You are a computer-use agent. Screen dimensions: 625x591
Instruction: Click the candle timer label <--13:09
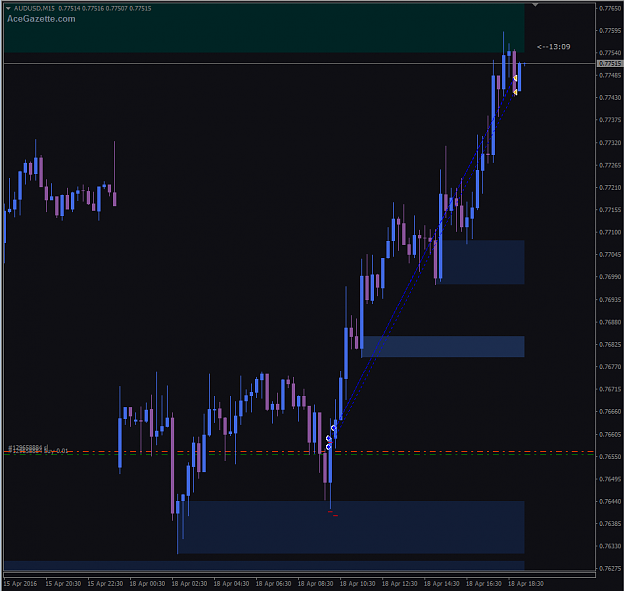pos(554,47)
